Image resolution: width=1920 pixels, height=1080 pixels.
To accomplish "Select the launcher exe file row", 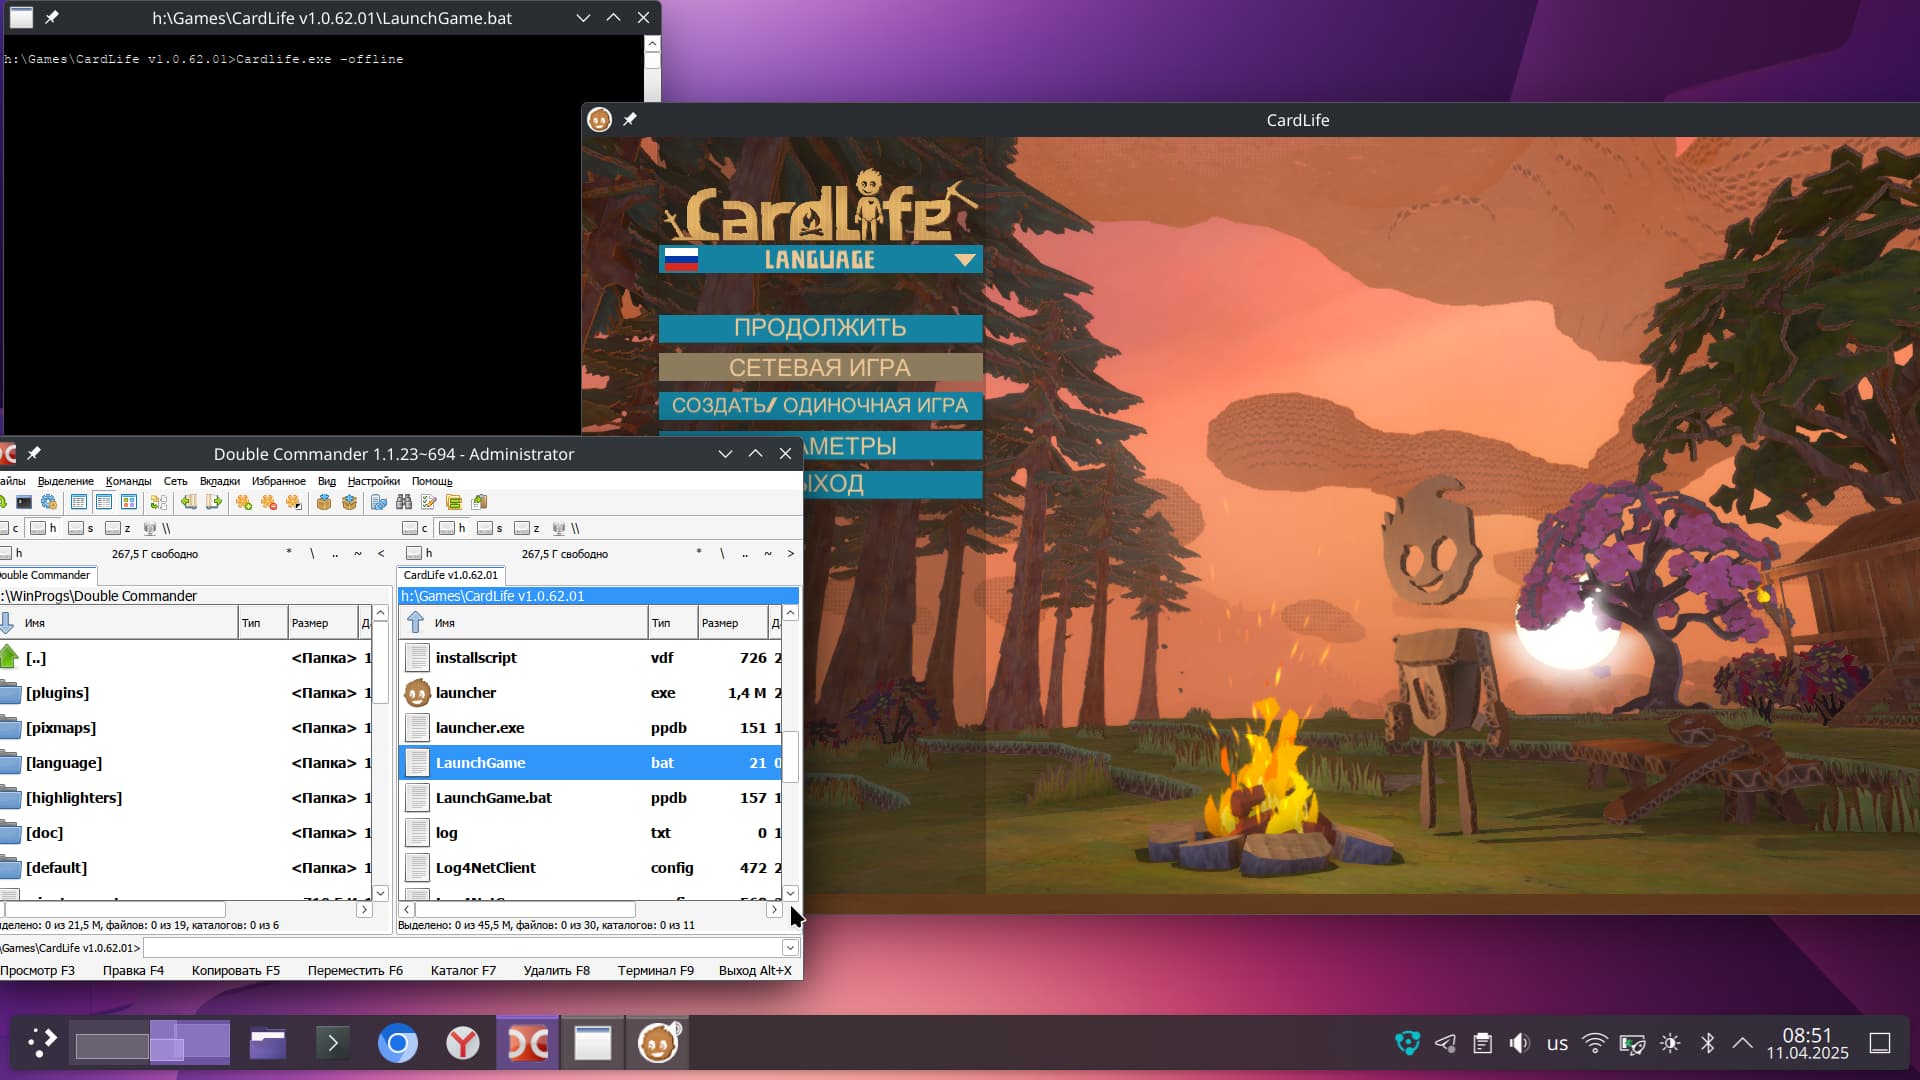I will (590, 692).
